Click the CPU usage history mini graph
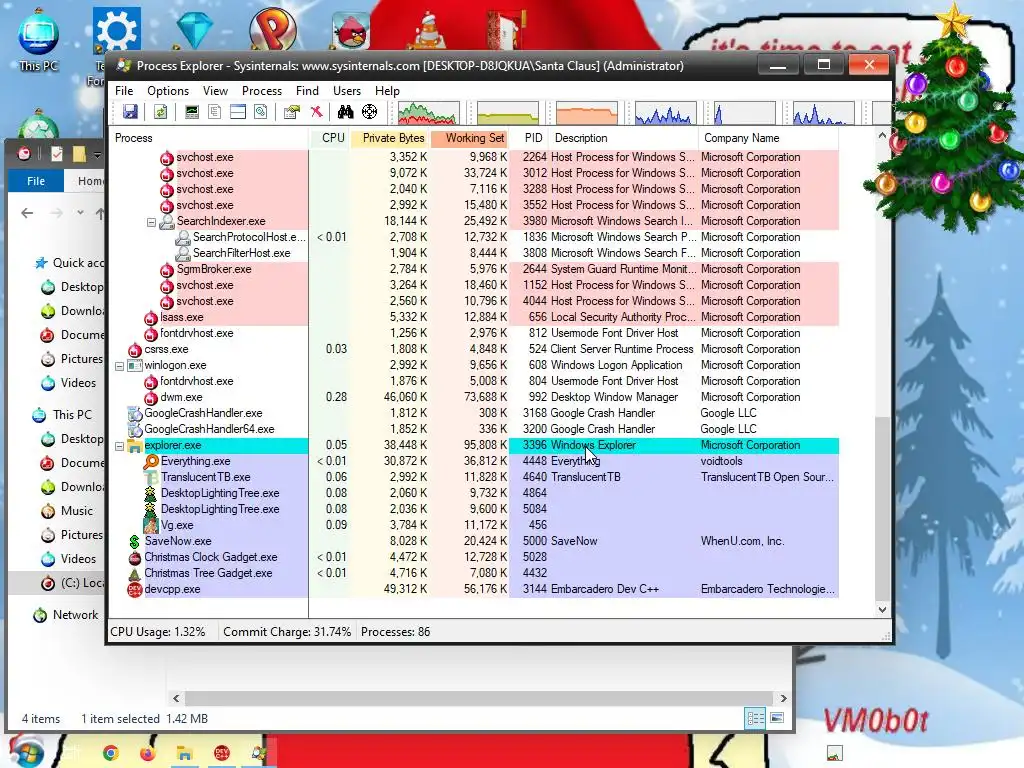 pos(428,113)
